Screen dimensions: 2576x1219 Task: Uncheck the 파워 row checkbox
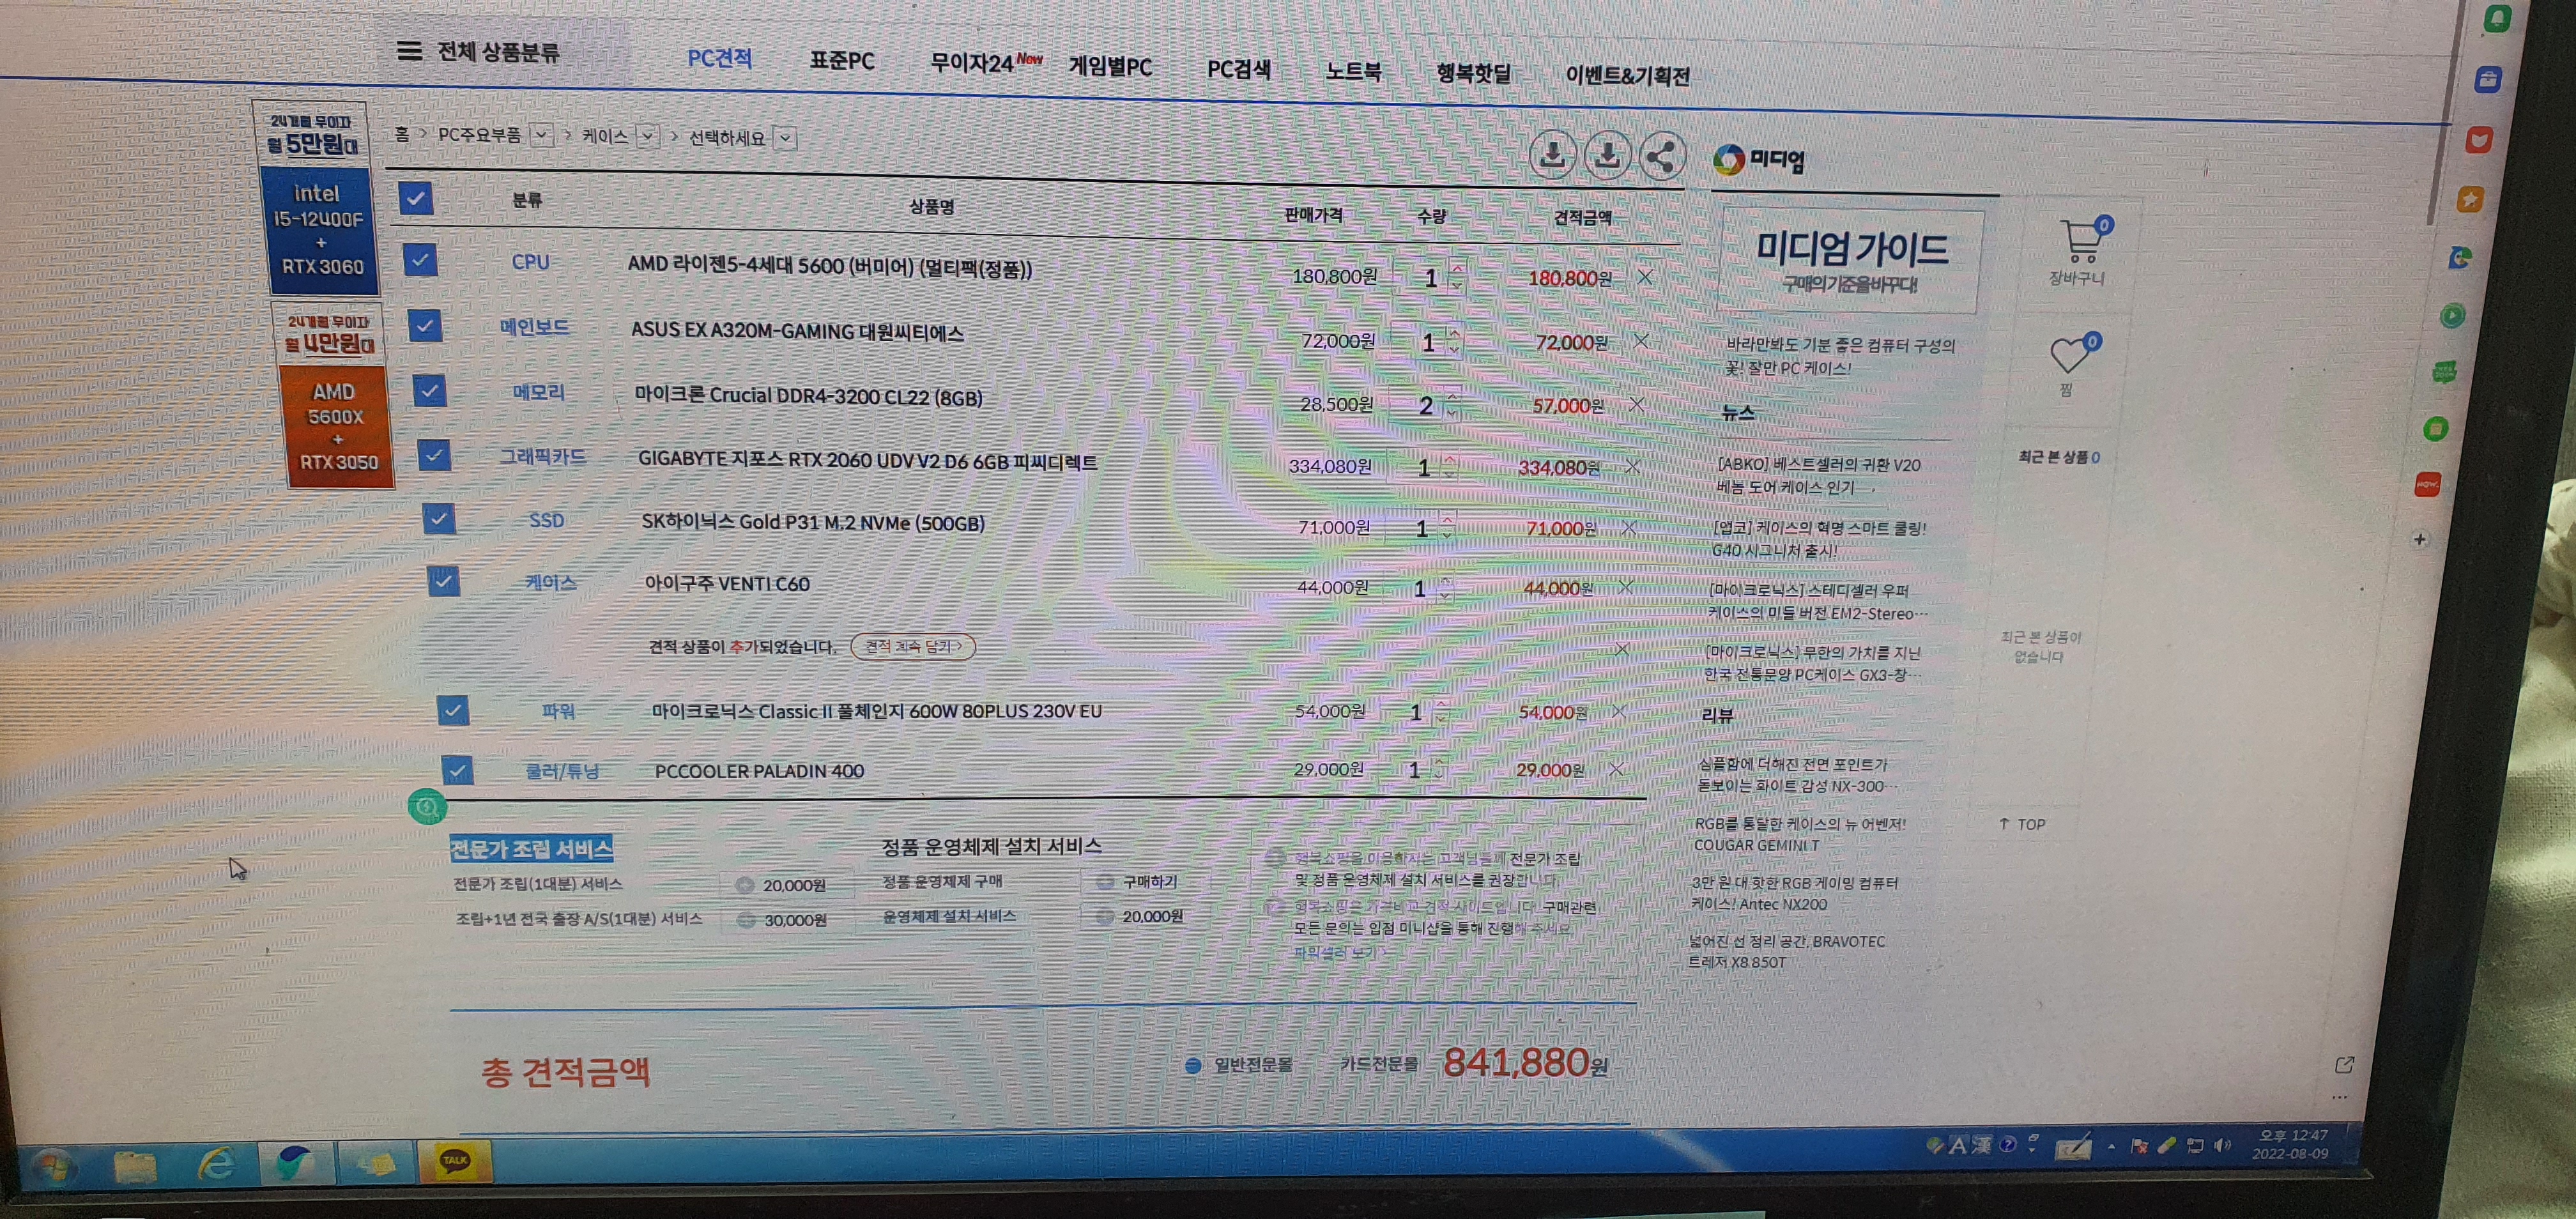pyautogui.click(x=452, y=710)
